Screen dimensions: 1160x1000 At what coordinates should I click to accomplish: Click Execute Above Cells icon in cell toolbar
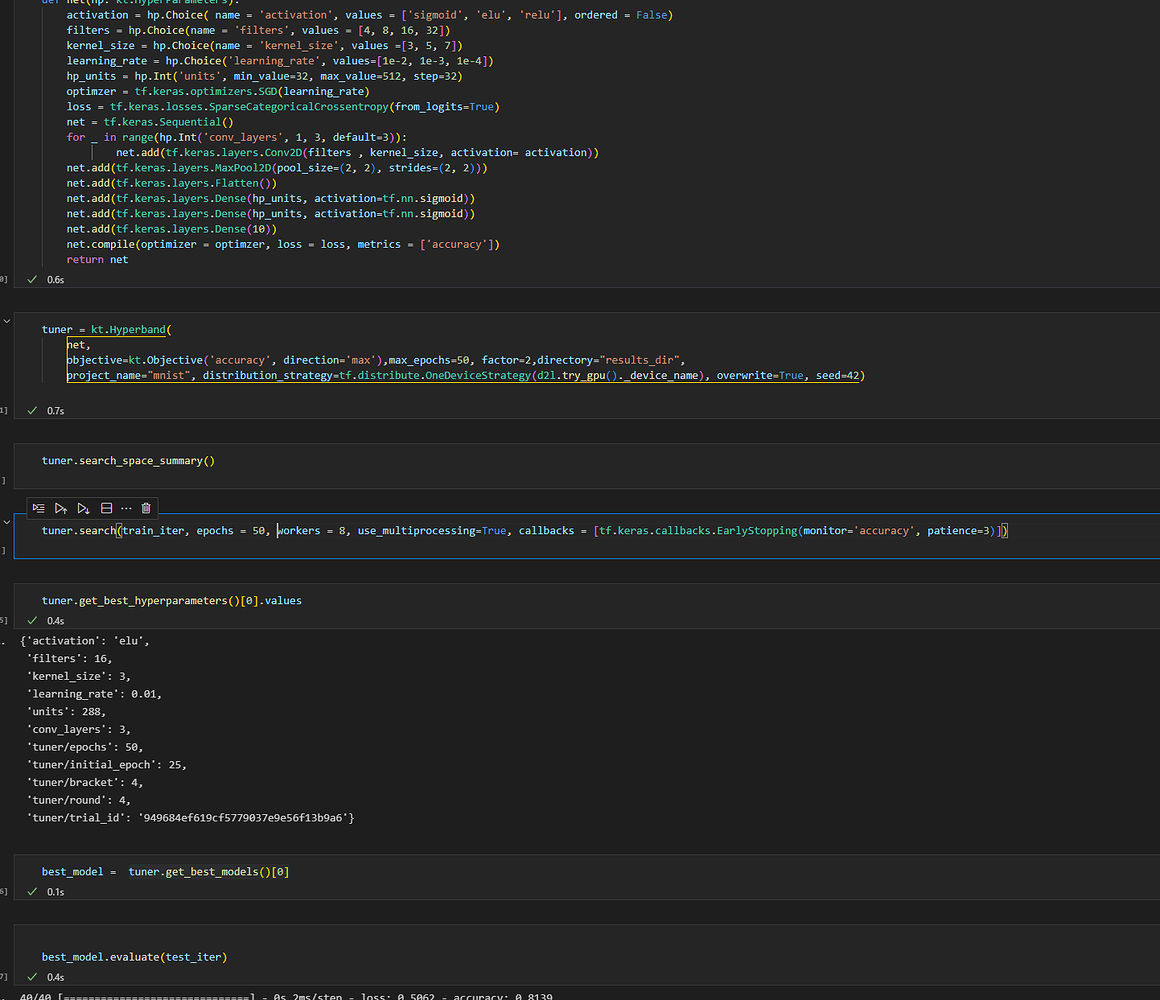click(61, 508)
